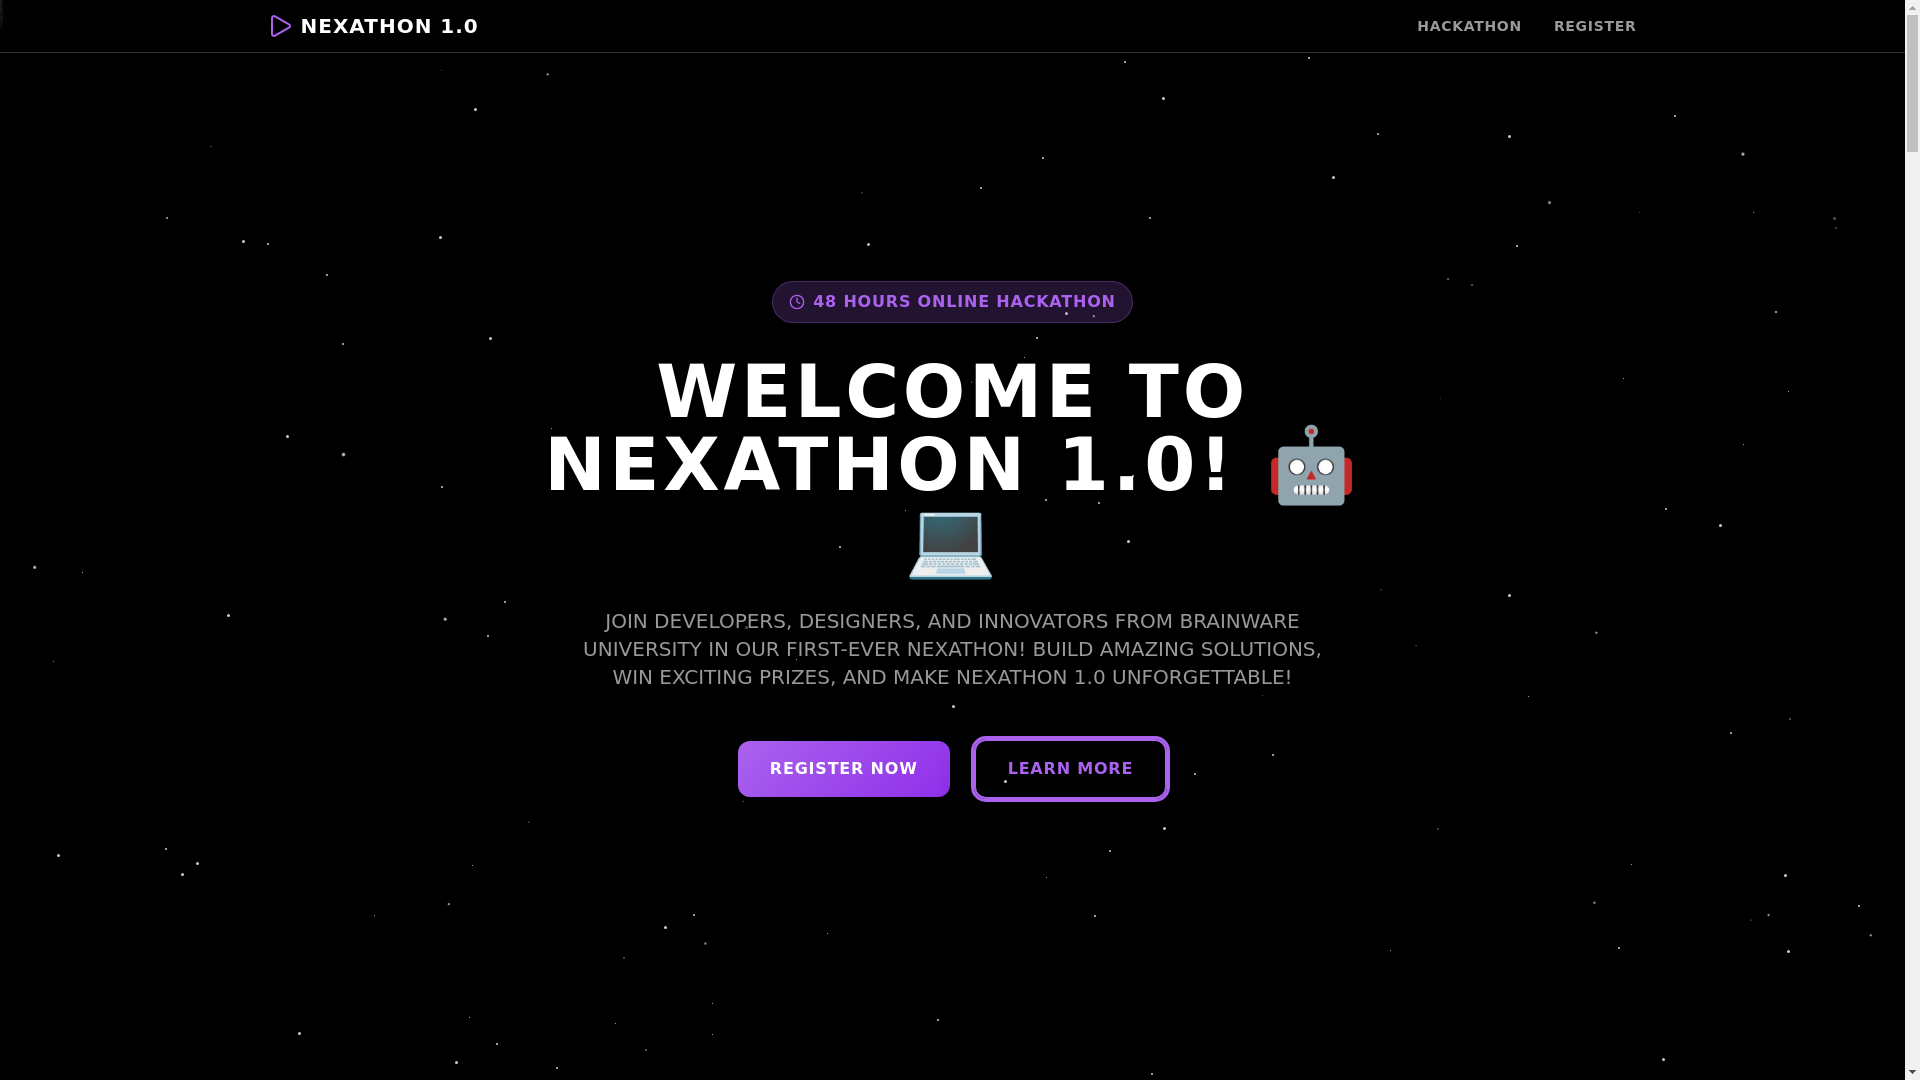Click the paragraph mentioning BRAINWARE UNIVERSITY

pos(952,649)
